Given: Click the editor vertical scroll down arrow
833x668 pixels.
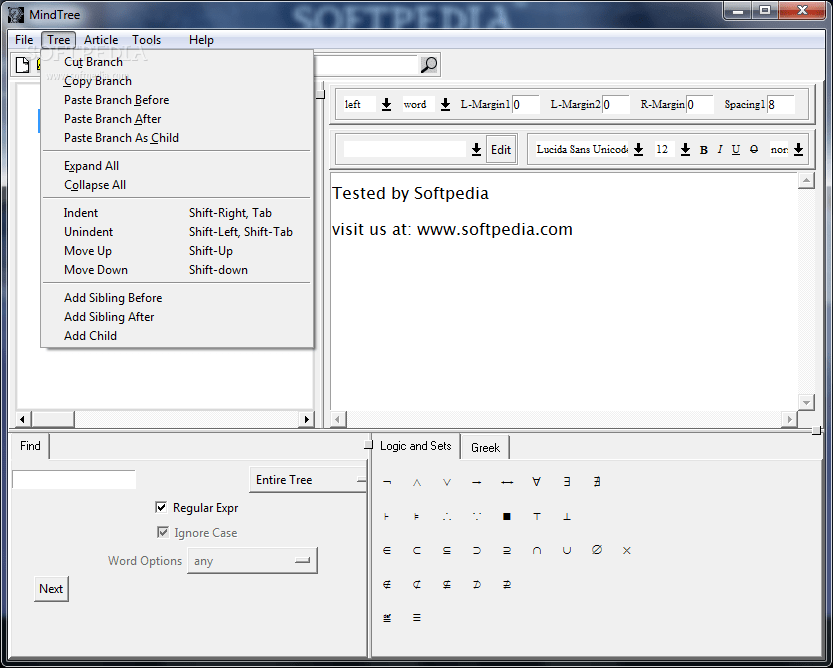Looking at the screenshot, I should click(806, 402).
